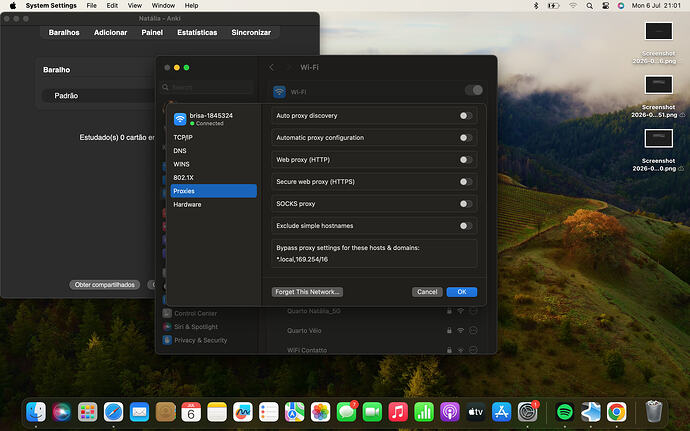Open Apple TV from the dock
This screenshot has width=690, height=431.
476,412
